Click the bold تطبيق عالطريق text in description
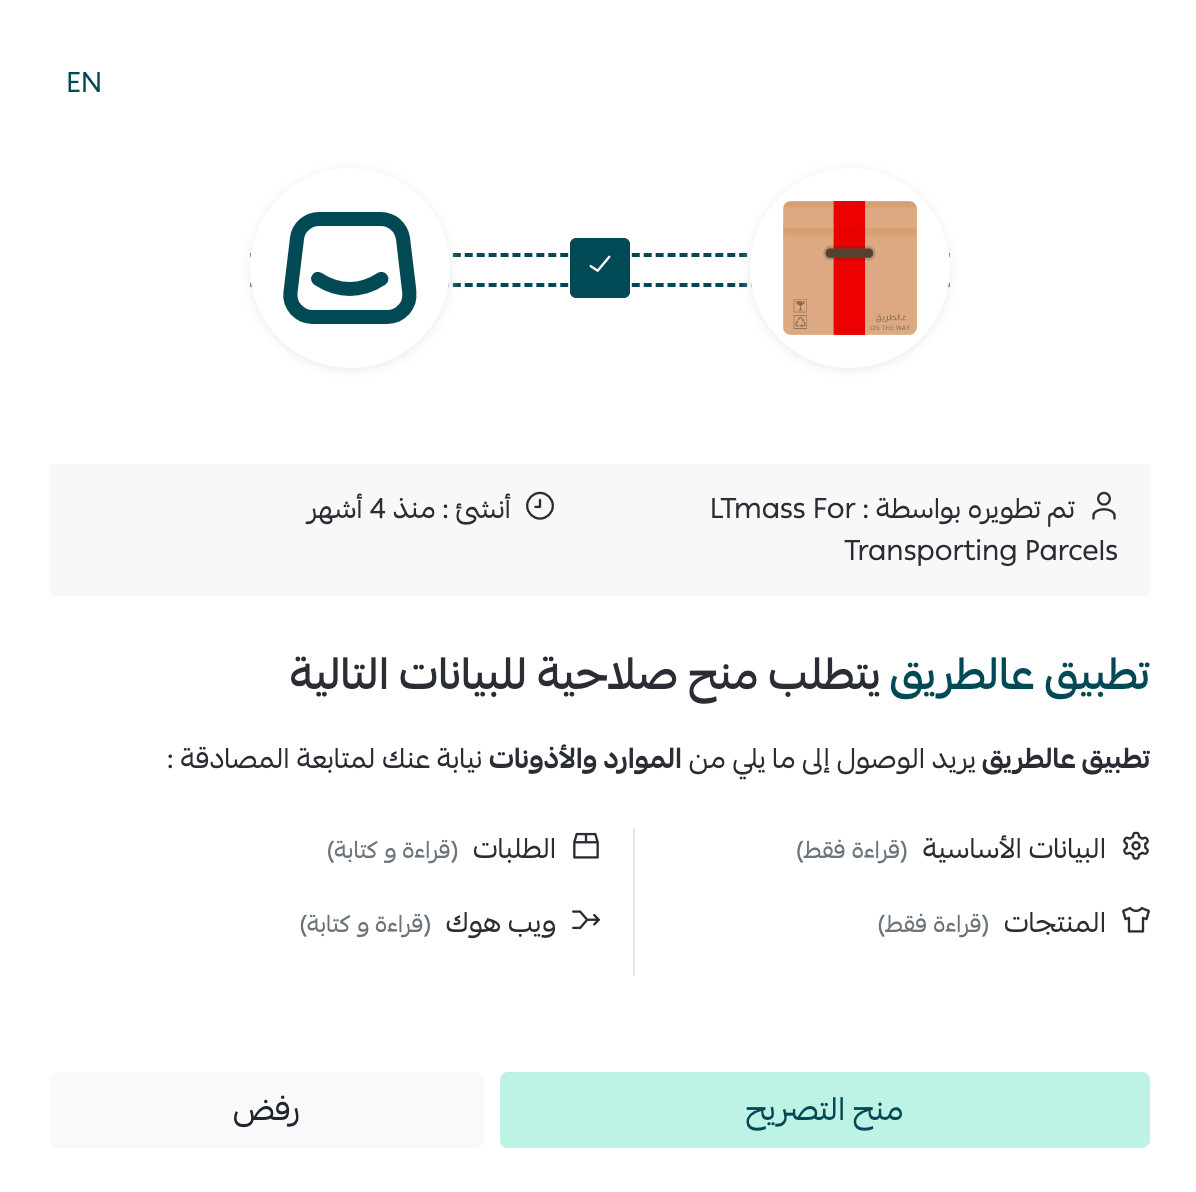This screenshot has height=1192, width=1196. (x=1066, y=760)
